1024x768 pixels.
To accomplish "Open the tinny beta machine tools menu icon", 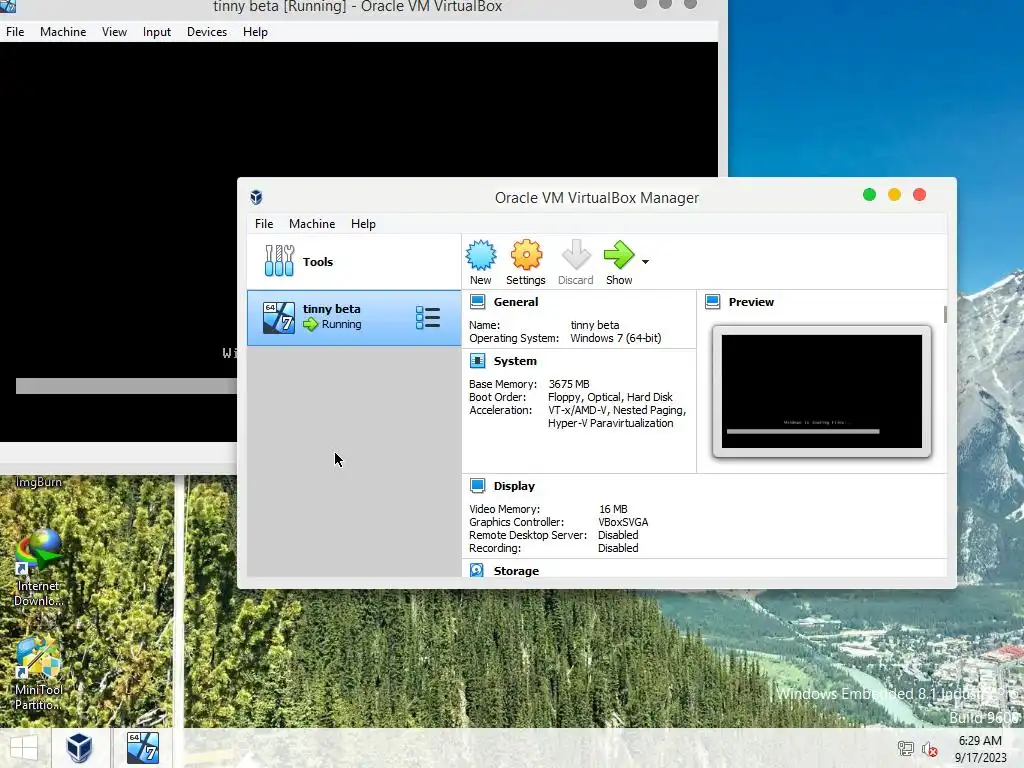I will [428, 318].
